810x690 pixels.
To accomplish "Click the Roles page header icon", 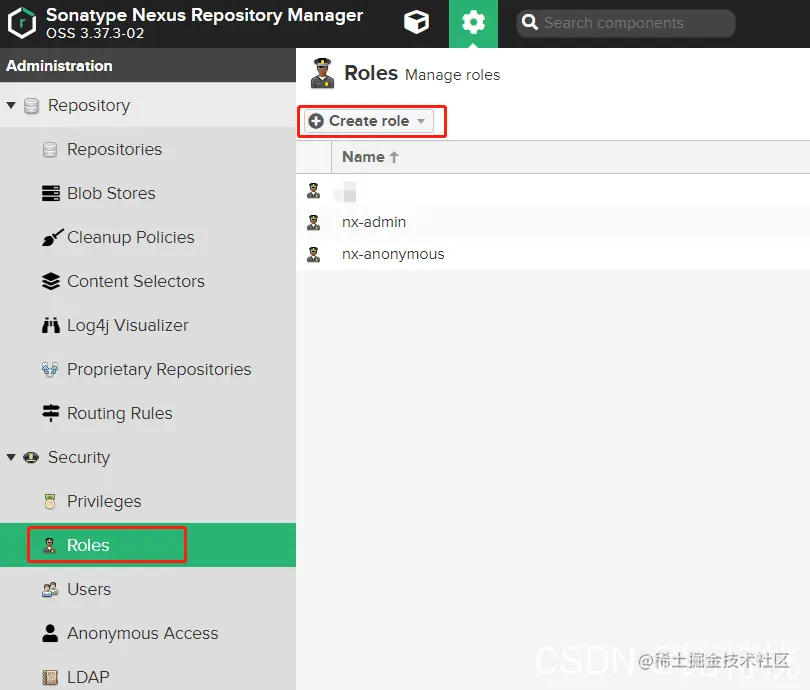I will click(x=322, y=73).
